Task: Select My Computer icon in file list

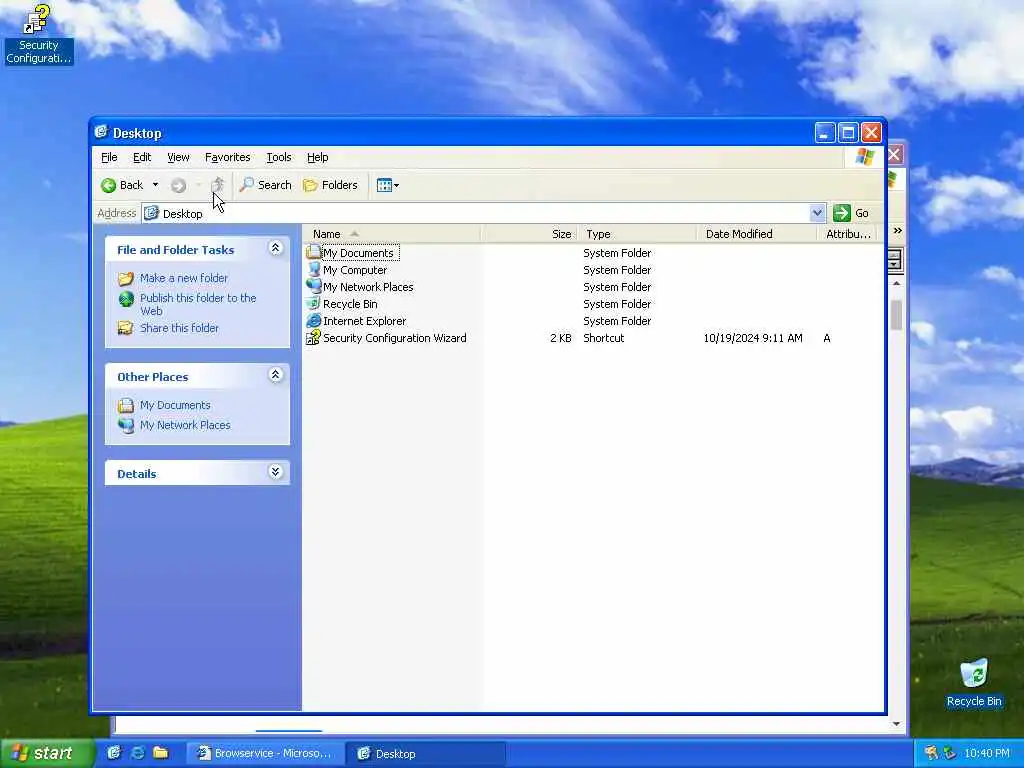Action: pyautogui.click(x=313, y=269)
